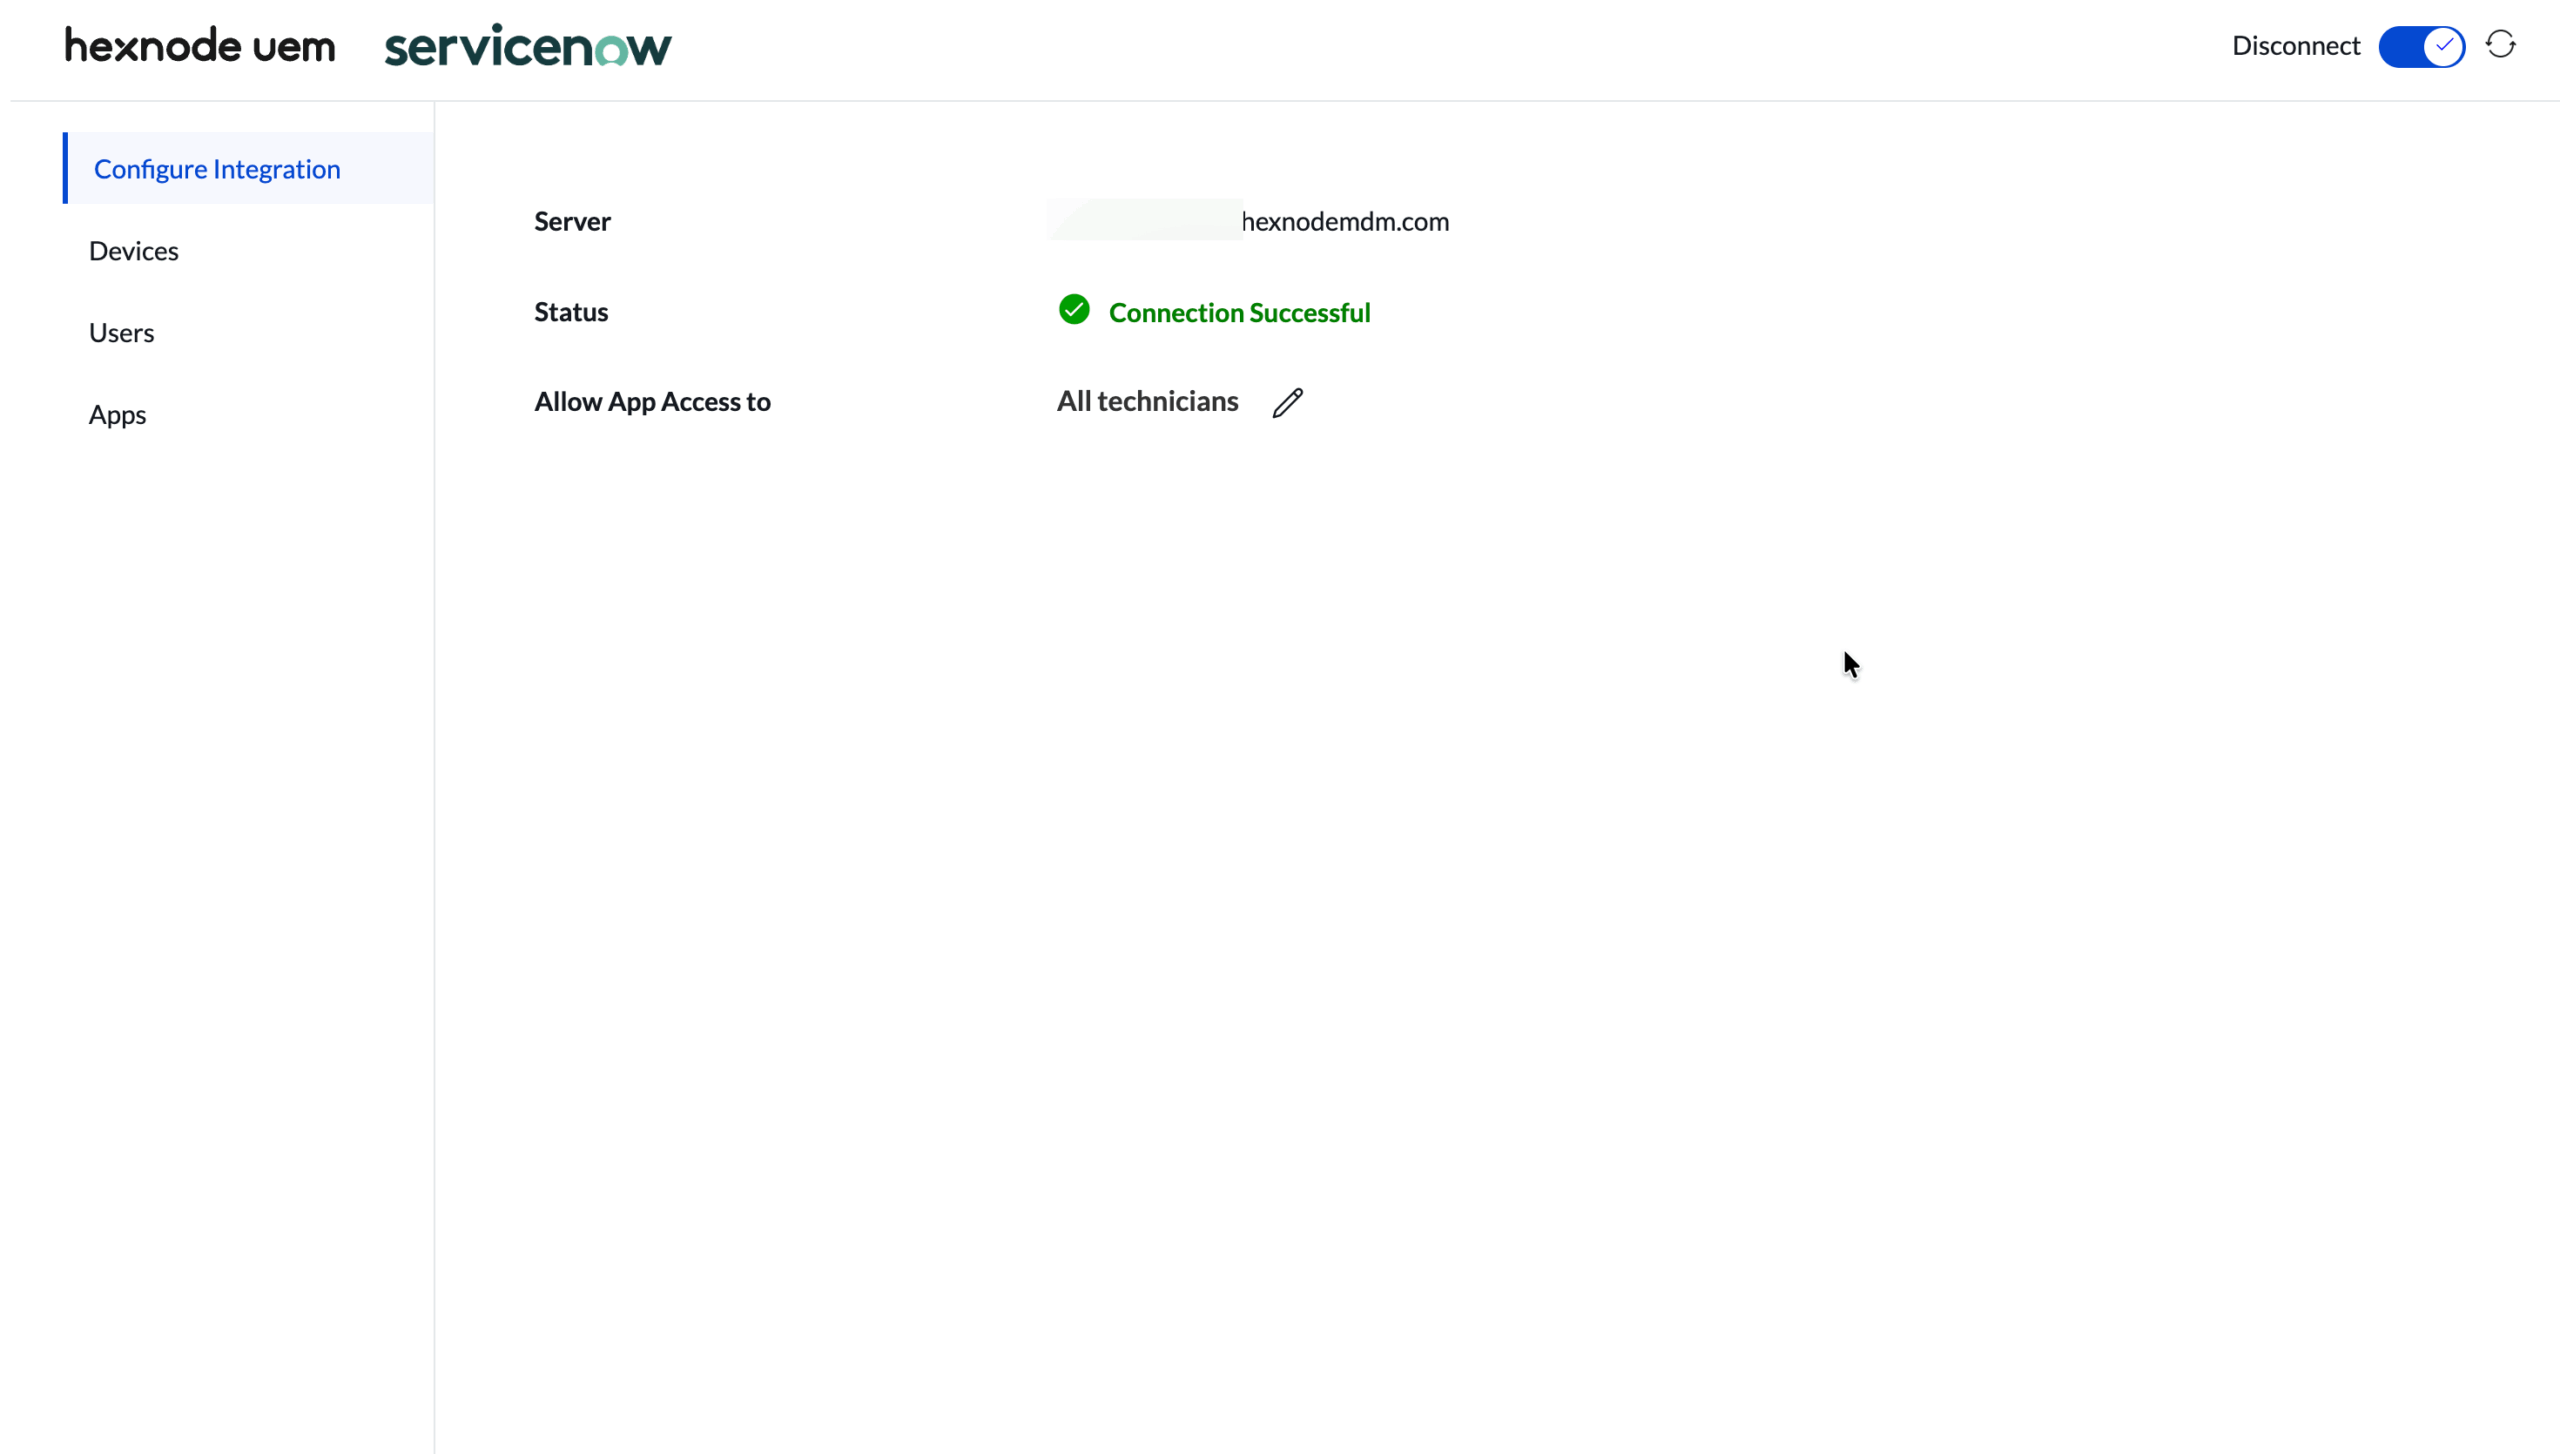Click the check knob inside the Disconnect toggle

click(2443, 46)
